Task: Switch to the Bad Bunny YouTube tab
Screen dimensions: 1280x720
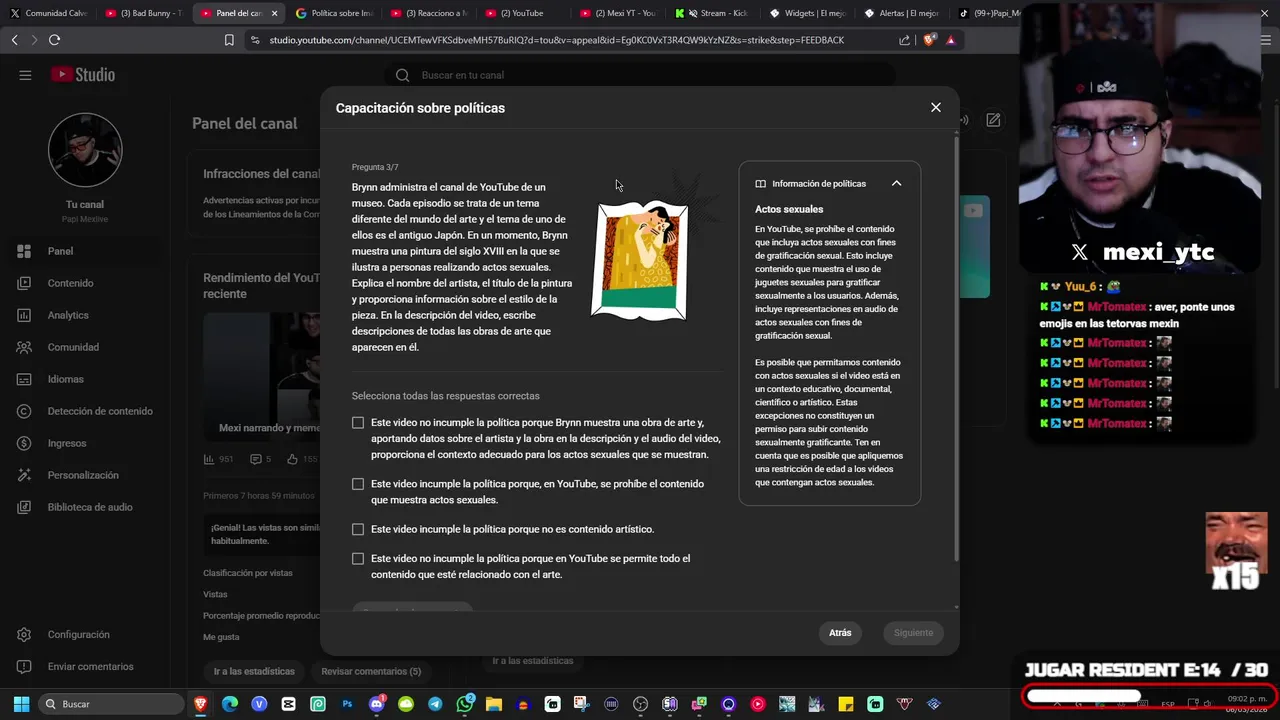Action: (143, 13)
